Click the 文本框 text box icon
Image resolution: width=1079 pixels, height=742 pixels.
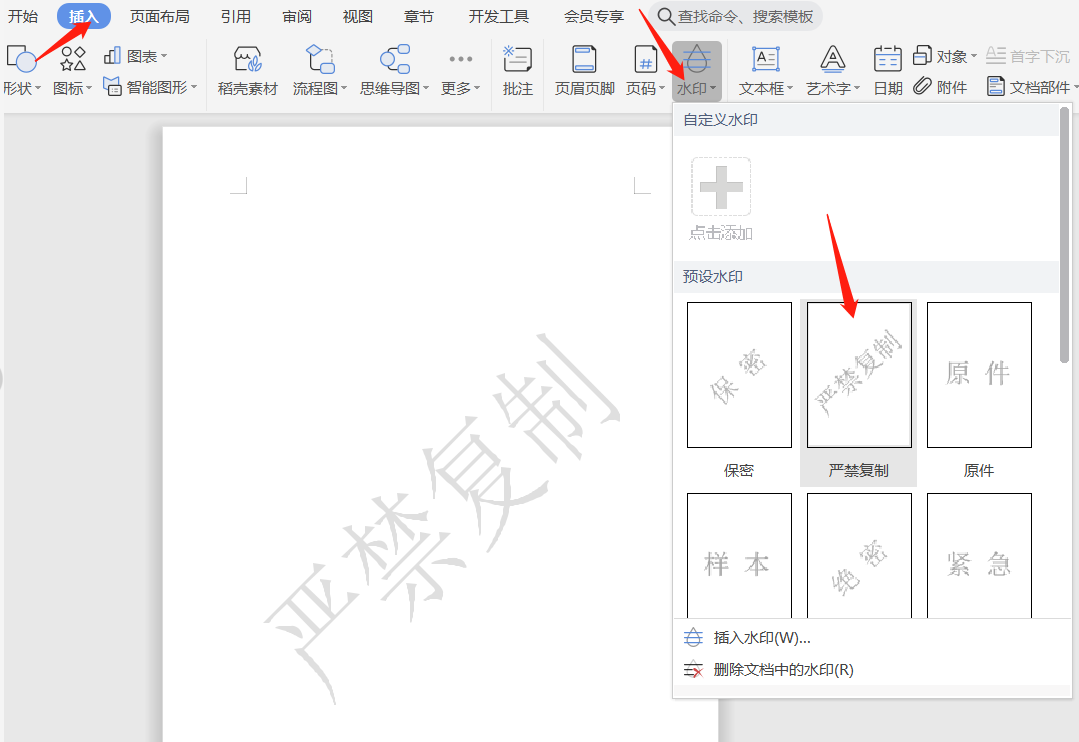click(x=765, y=60)
